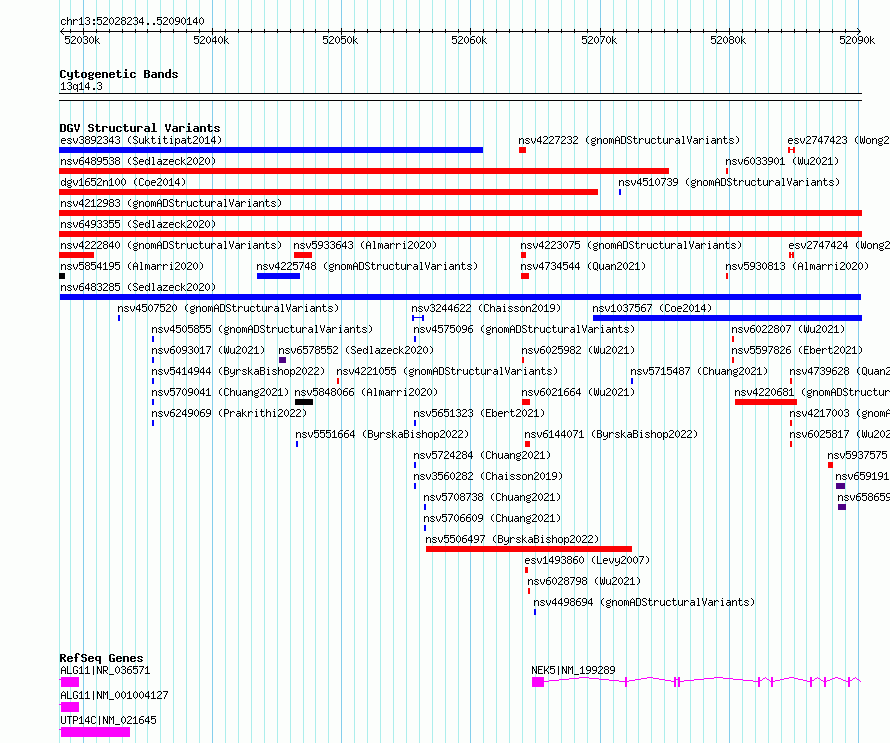This screenshot has width=890, height=743.
Task: Select nsv4223075 (gnomADStructuralVariants) label
Action: pyautogui.click(x=631, y=245)
